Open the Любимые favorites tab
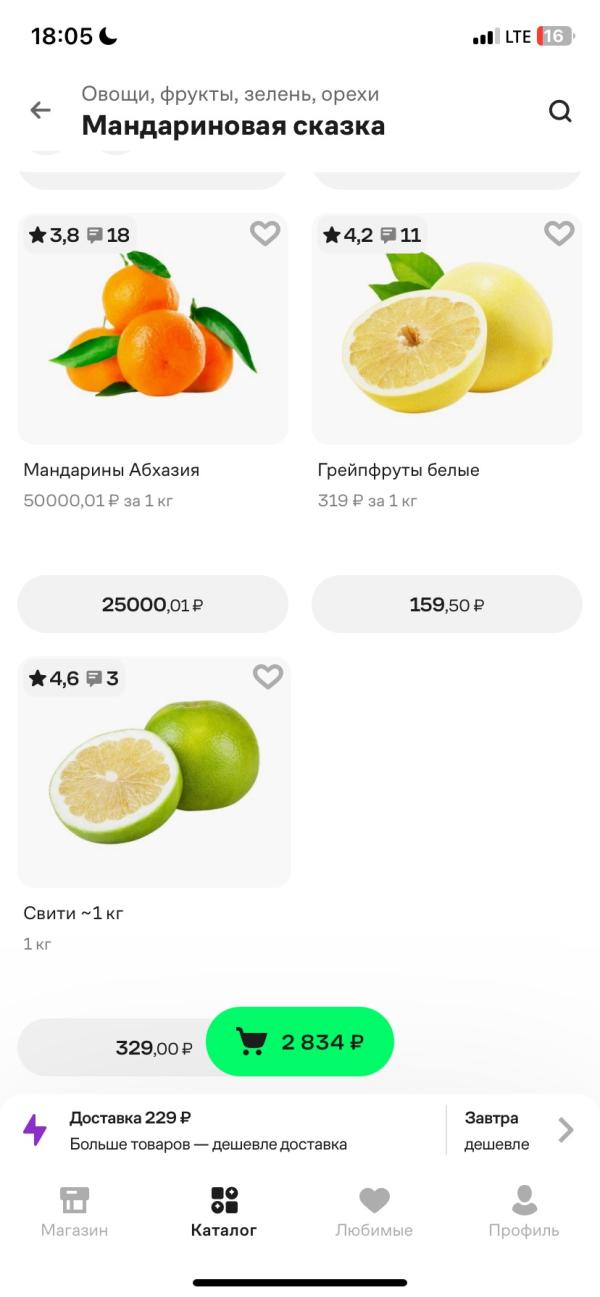This screenshot has height=1297, width=600. point(374,1211)
